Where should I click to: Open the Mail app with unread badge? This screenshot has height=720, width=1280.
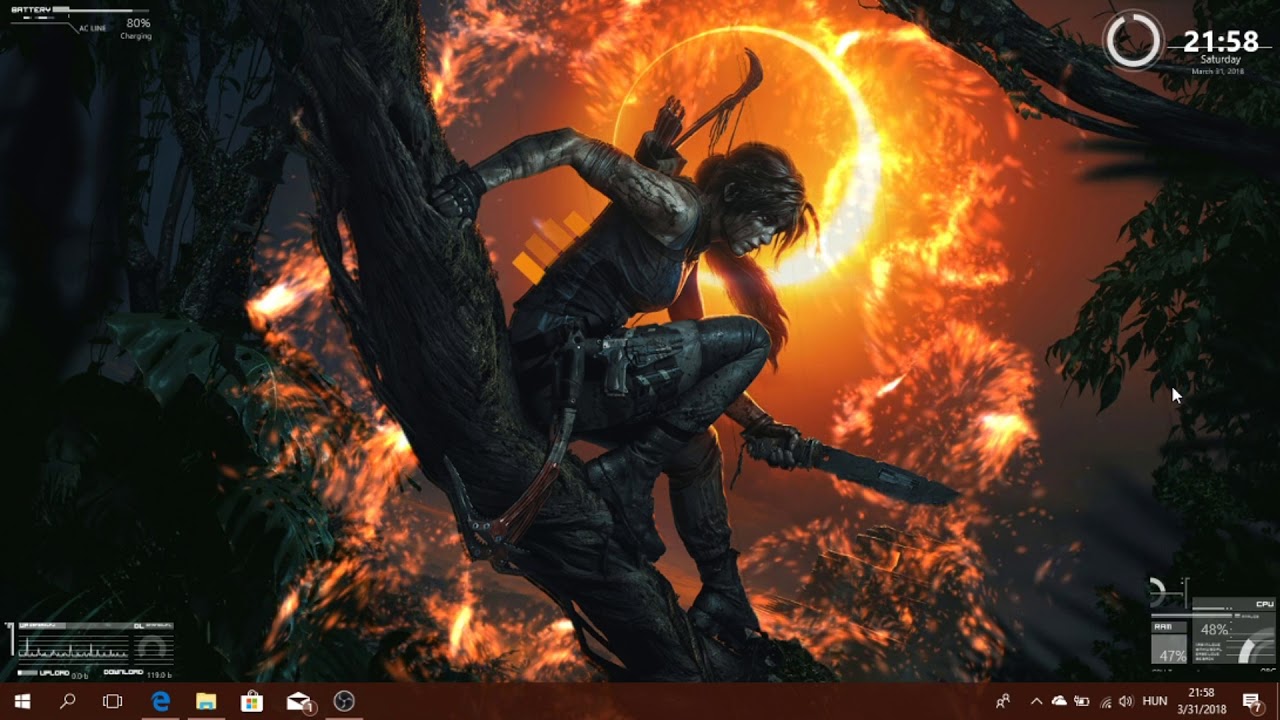300,702
